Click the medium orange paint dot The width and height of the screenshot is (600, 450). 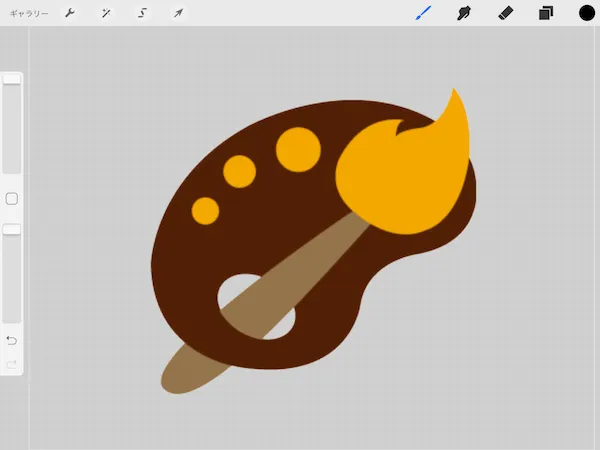coord(240,171)
